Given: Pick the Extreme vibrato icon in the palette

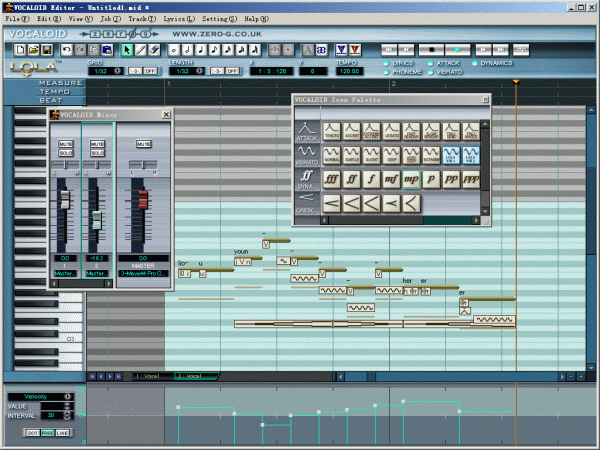Looking at the screenshot, I should click(x=431, y=155).
